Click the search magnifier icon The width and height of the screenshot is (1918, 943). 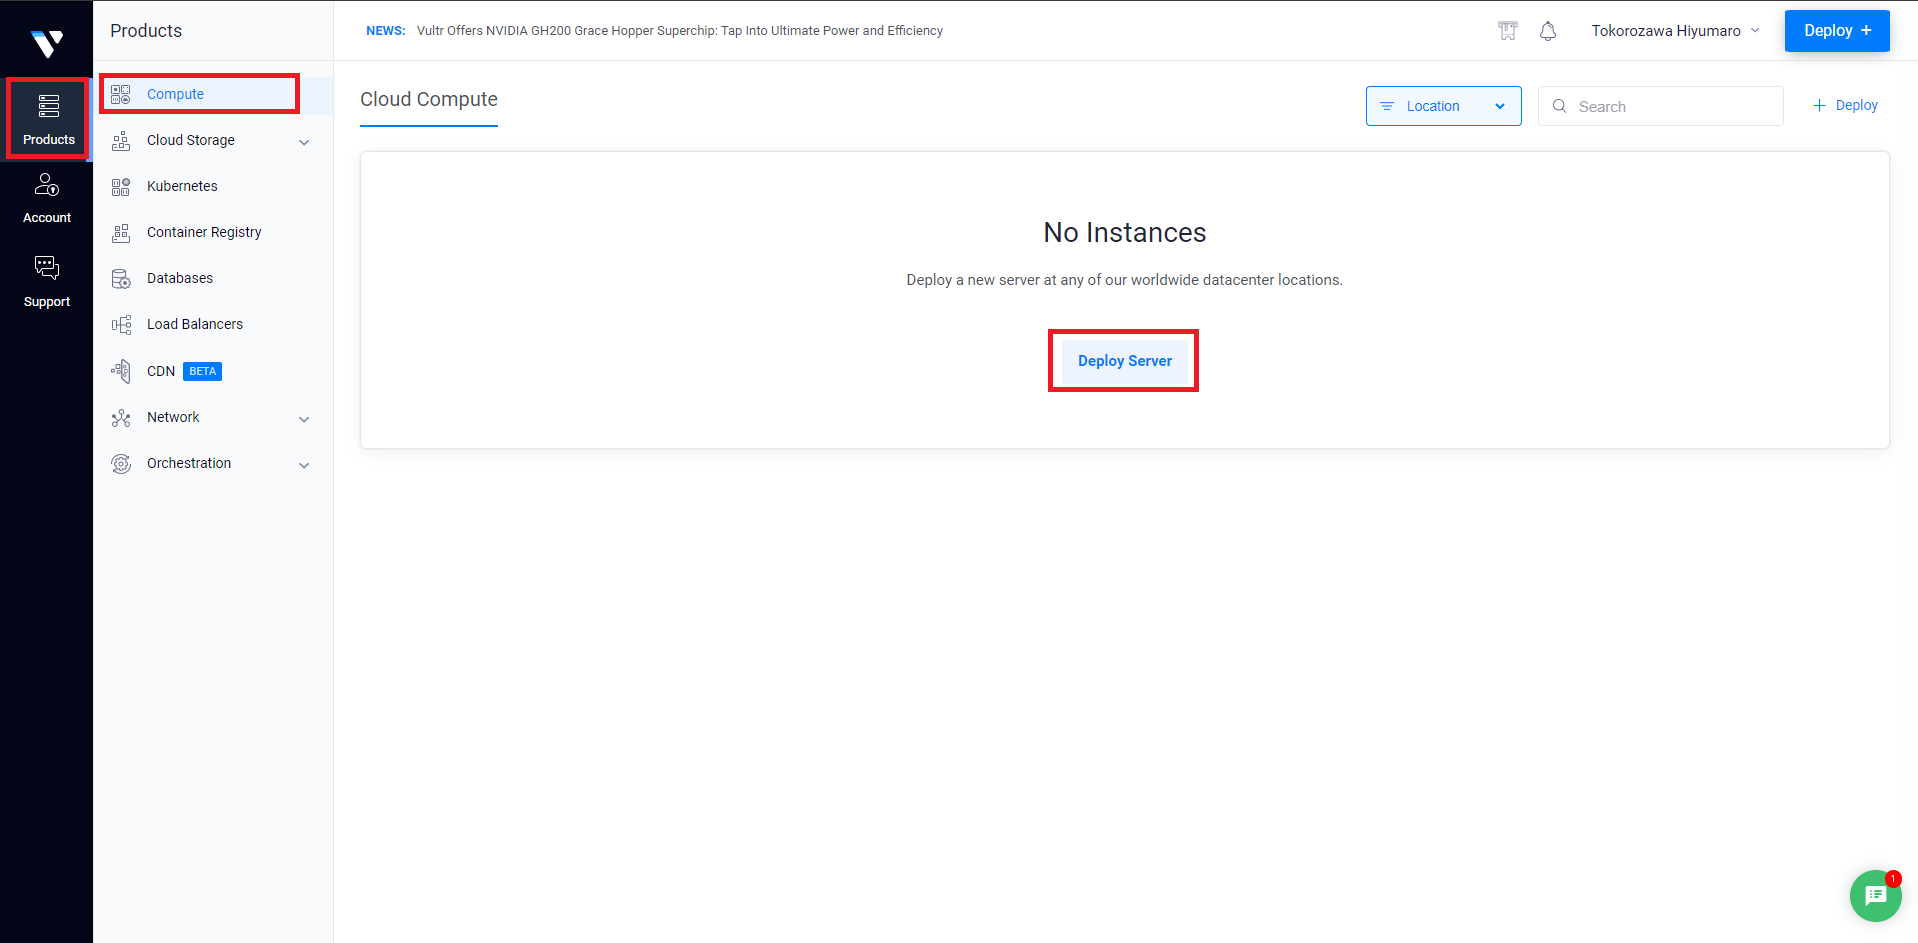[1559, 106]
